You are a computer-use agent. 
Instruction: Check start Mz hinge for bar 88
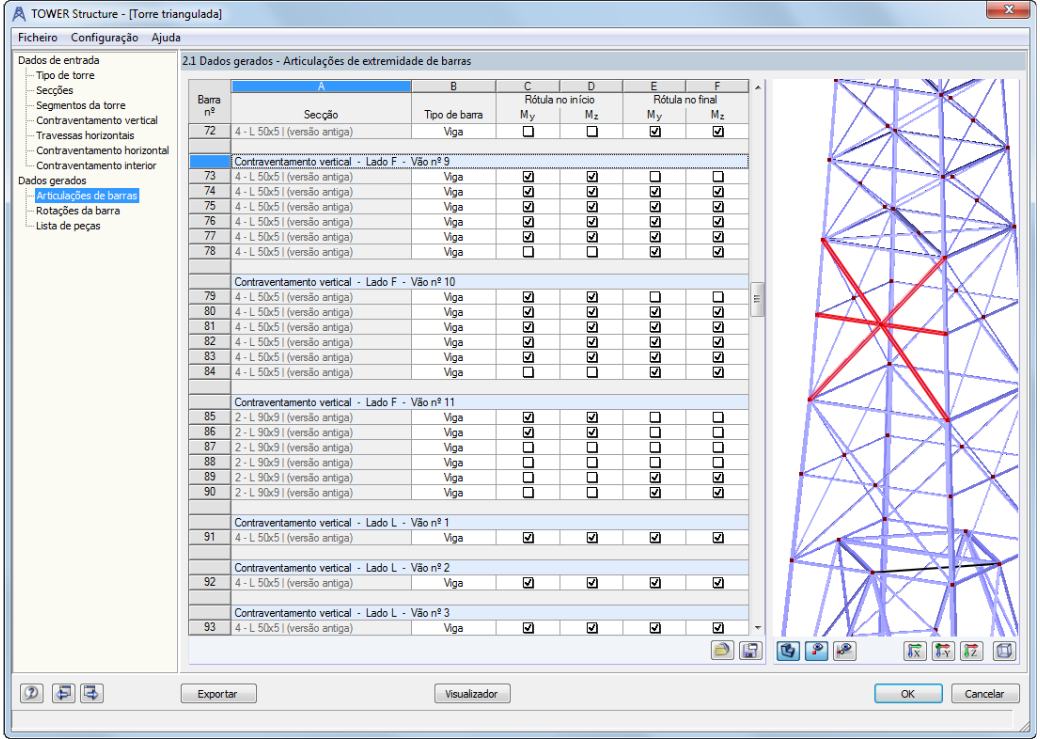(x=592, y=462)
